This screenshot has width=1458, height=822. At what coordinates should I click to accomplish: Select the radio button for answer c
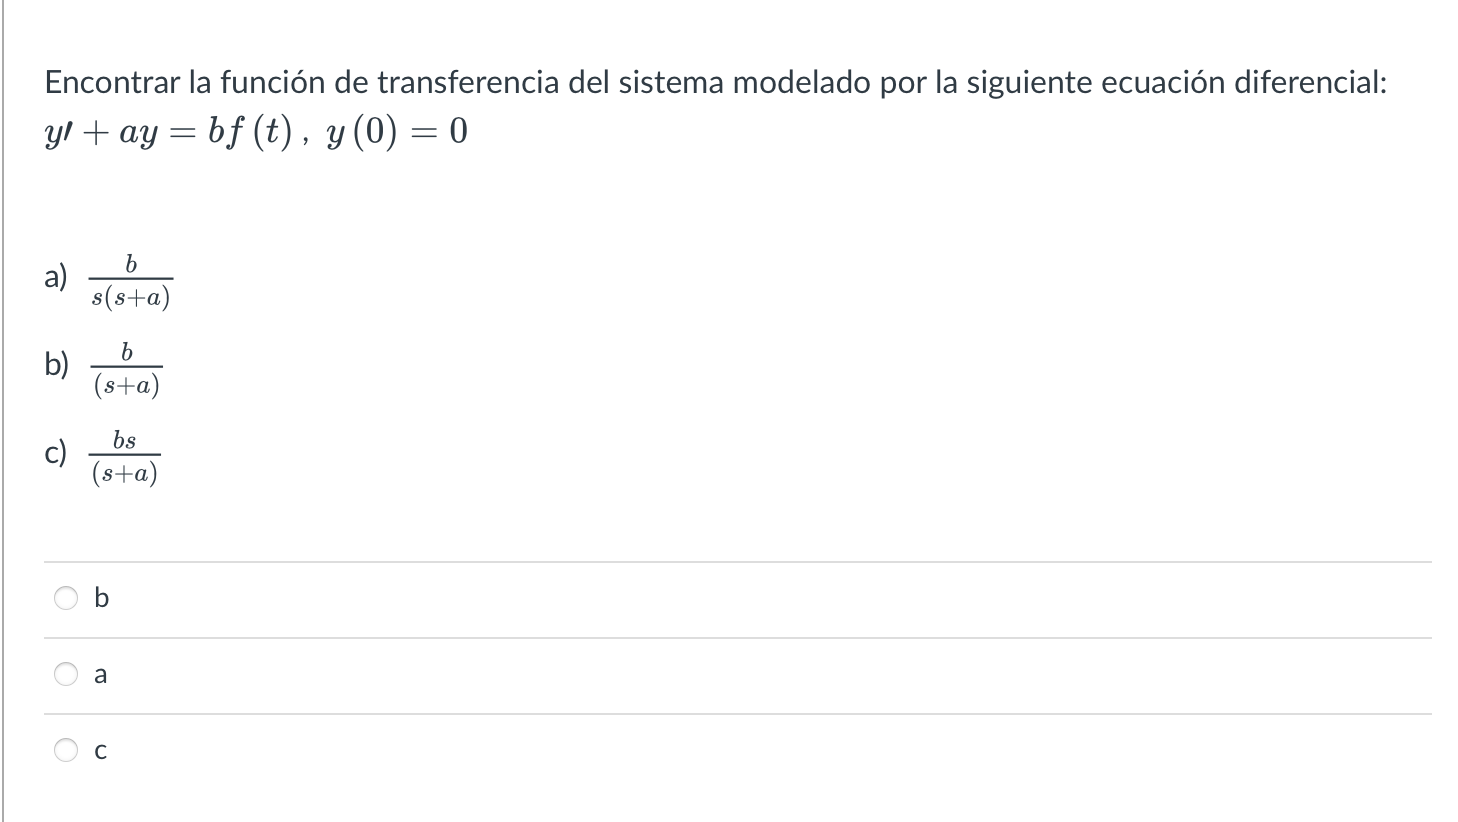pos(66,749)
